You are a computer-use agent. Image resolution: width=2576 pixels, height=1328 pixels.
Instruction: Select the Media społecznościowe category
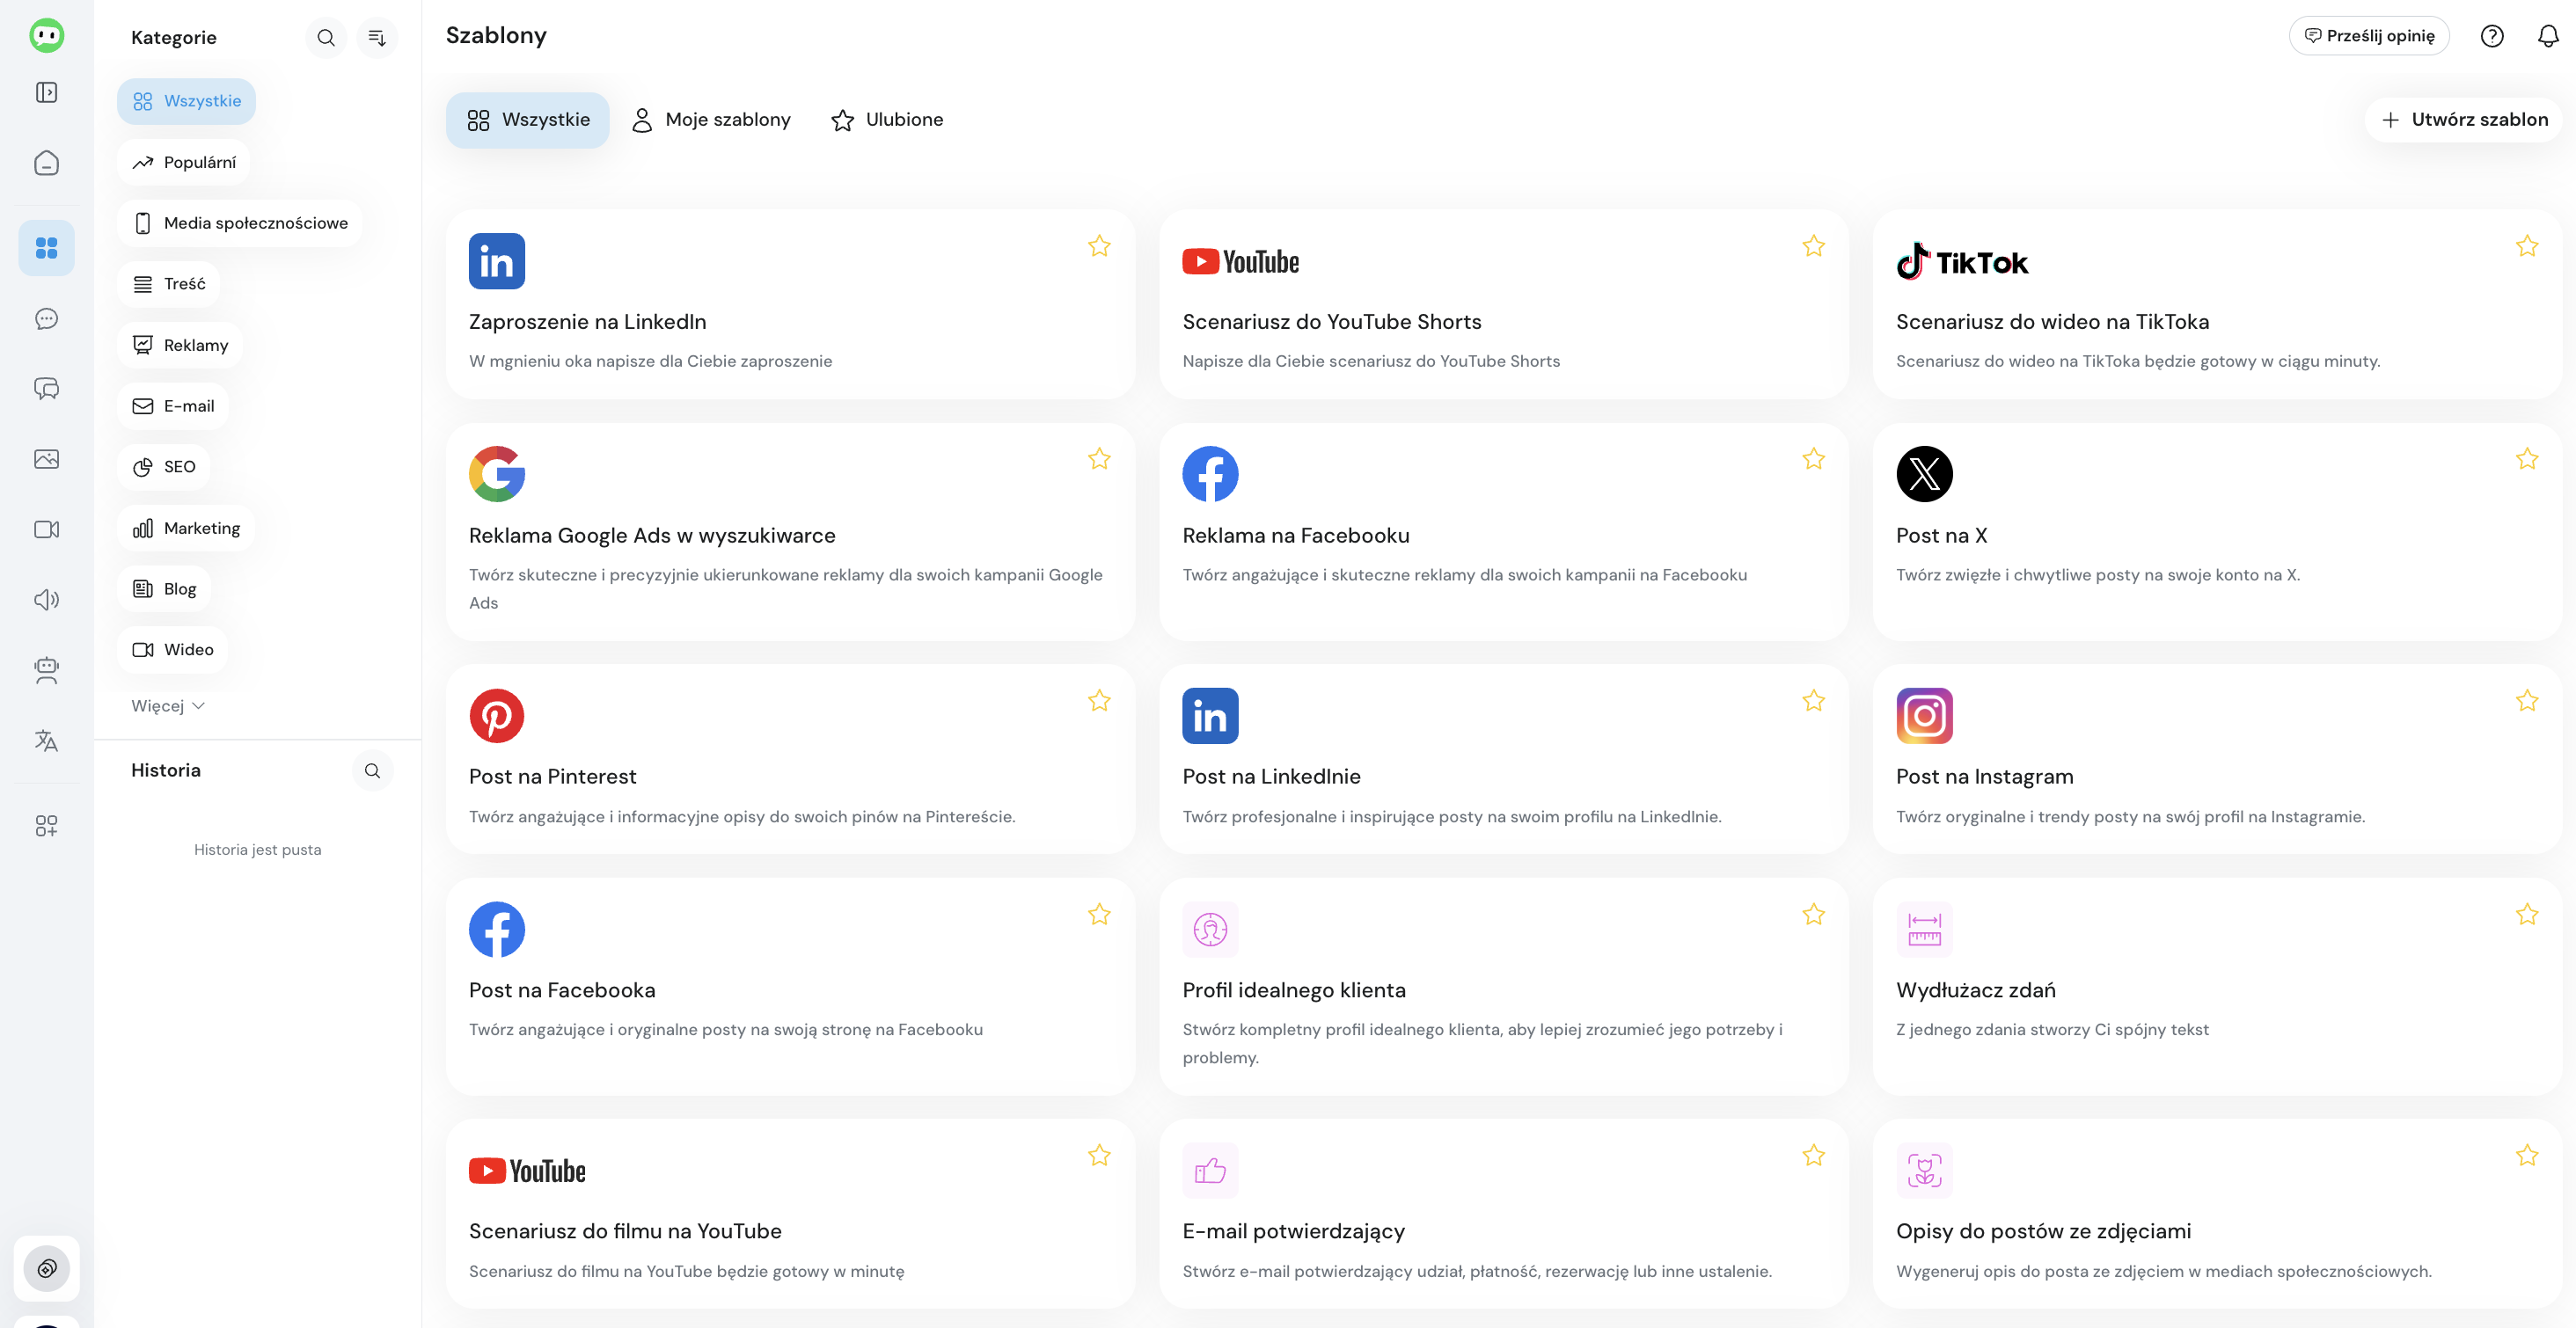[240, 223]
